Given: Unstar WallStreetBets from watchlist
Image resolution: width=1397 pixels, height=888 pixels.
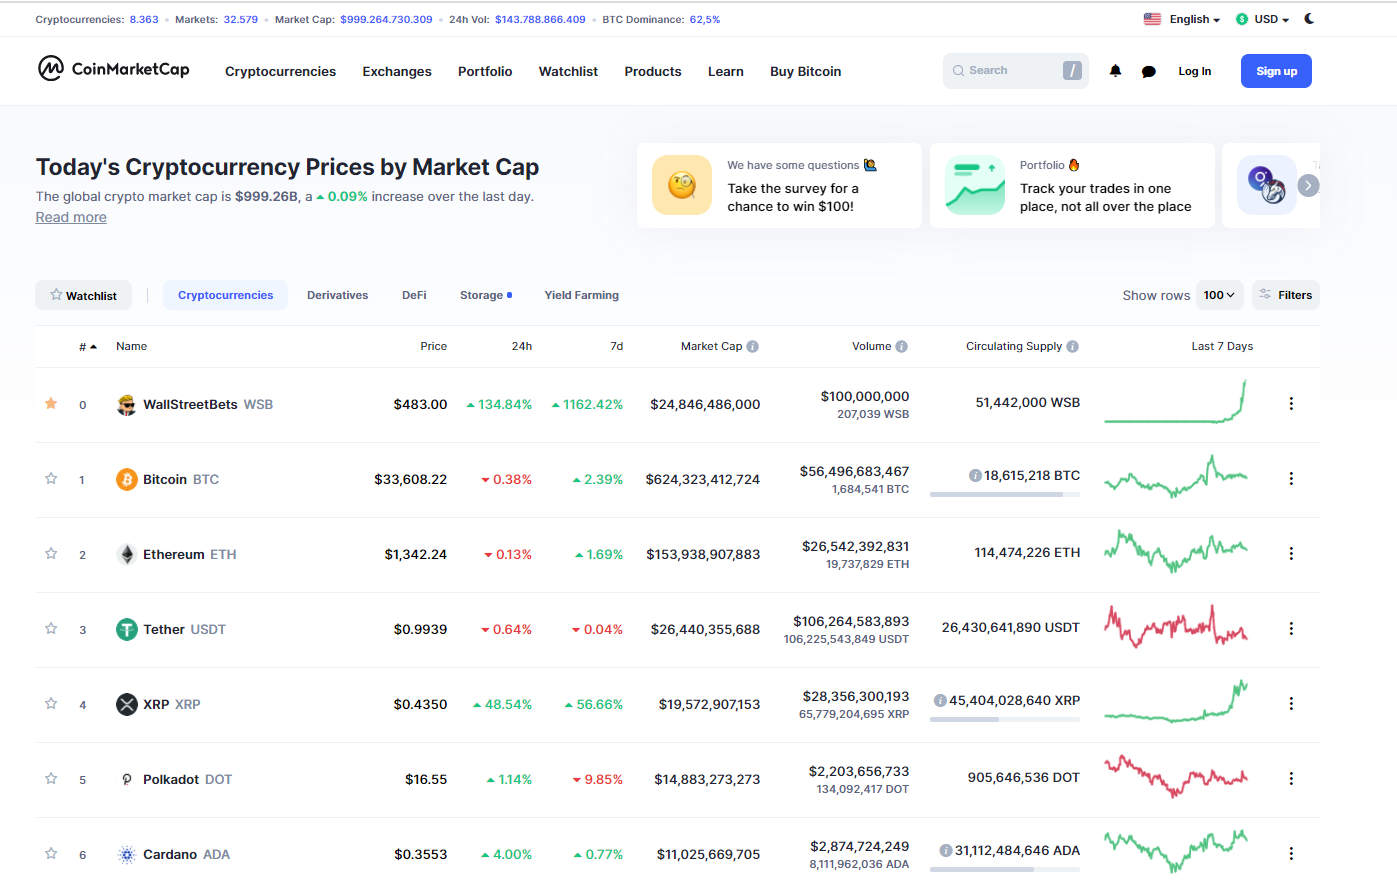Looking at the screenshot, I should click(x=51, y=404).
